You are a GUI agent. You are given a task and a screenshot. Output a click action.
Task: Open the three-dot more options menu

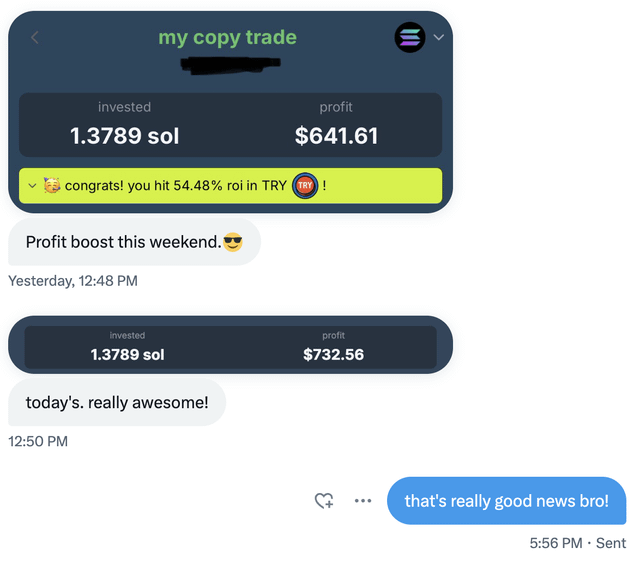point(363,501)
